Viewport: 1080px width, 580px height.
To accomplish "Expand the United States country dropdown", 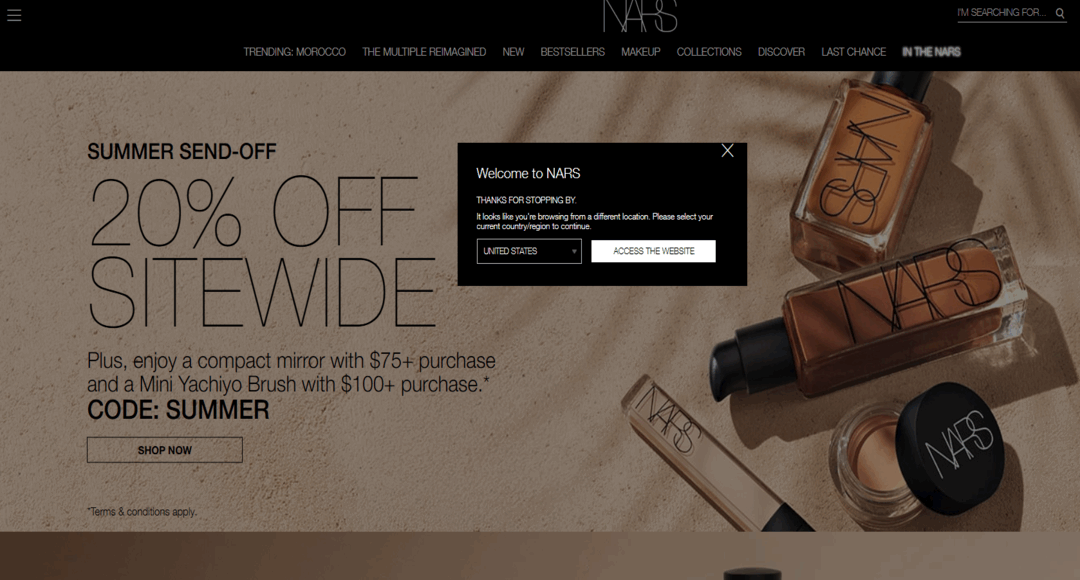I will click(529, 251).
